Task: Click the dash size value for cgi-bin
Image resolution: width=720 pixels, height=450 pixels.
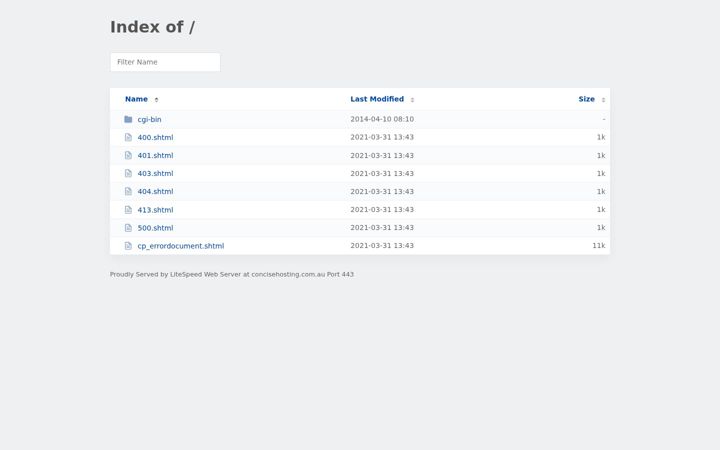Action: pos(604,119)
